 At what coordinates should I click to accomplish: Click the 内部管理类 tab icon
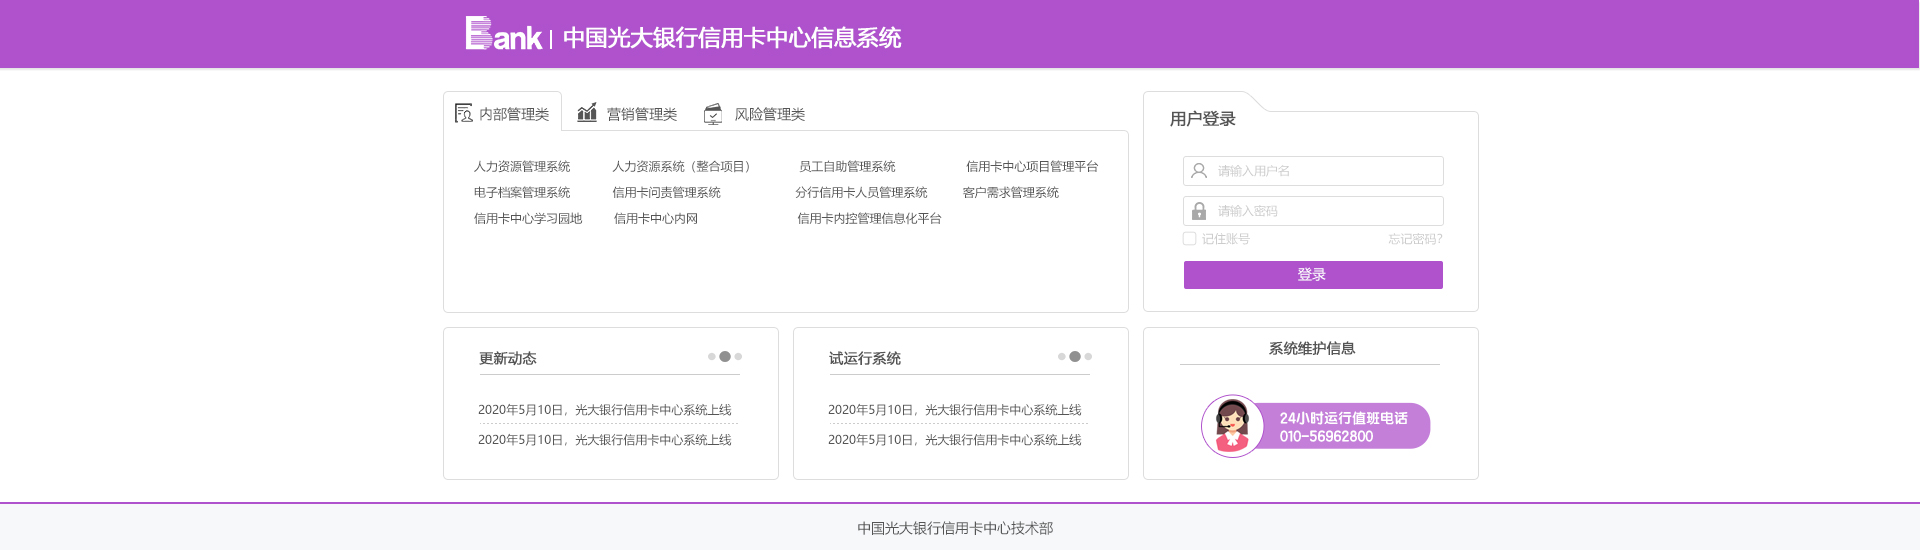(463, 113)
